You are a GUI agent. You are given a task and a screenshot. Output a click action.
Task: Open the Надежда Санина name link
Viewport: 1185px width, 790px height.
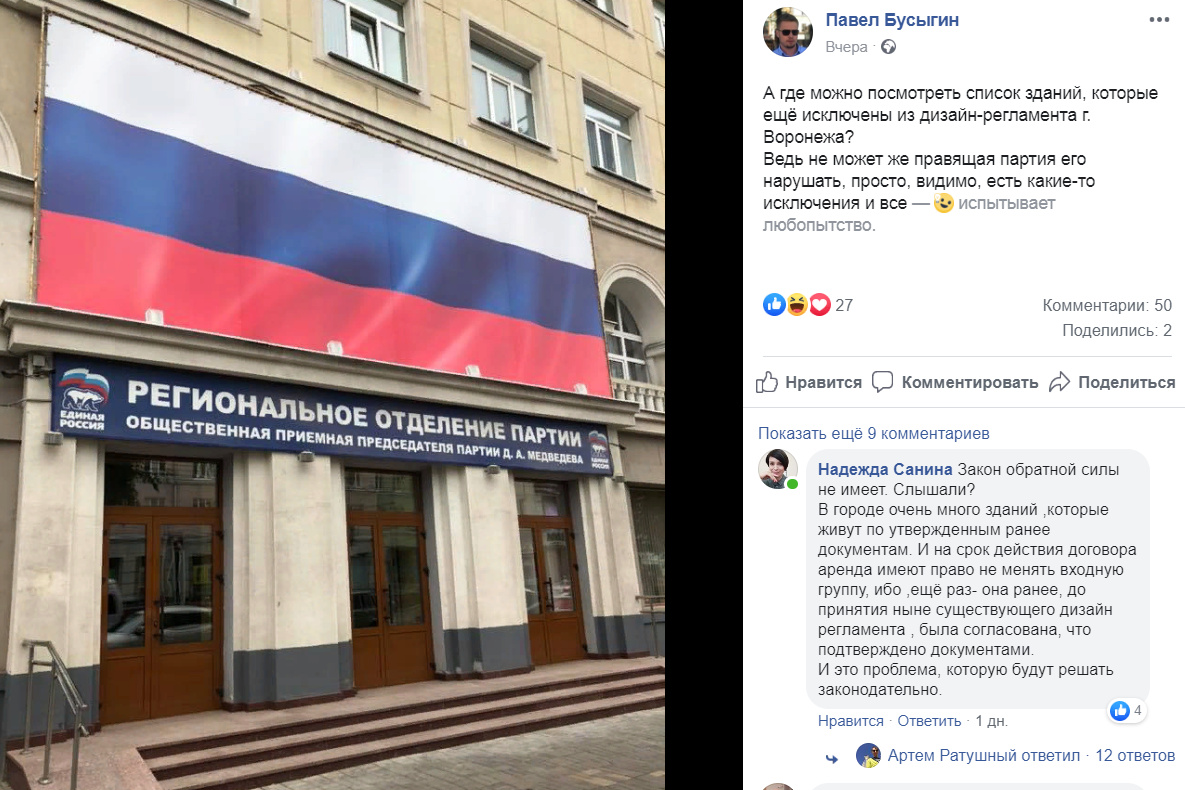885,469
